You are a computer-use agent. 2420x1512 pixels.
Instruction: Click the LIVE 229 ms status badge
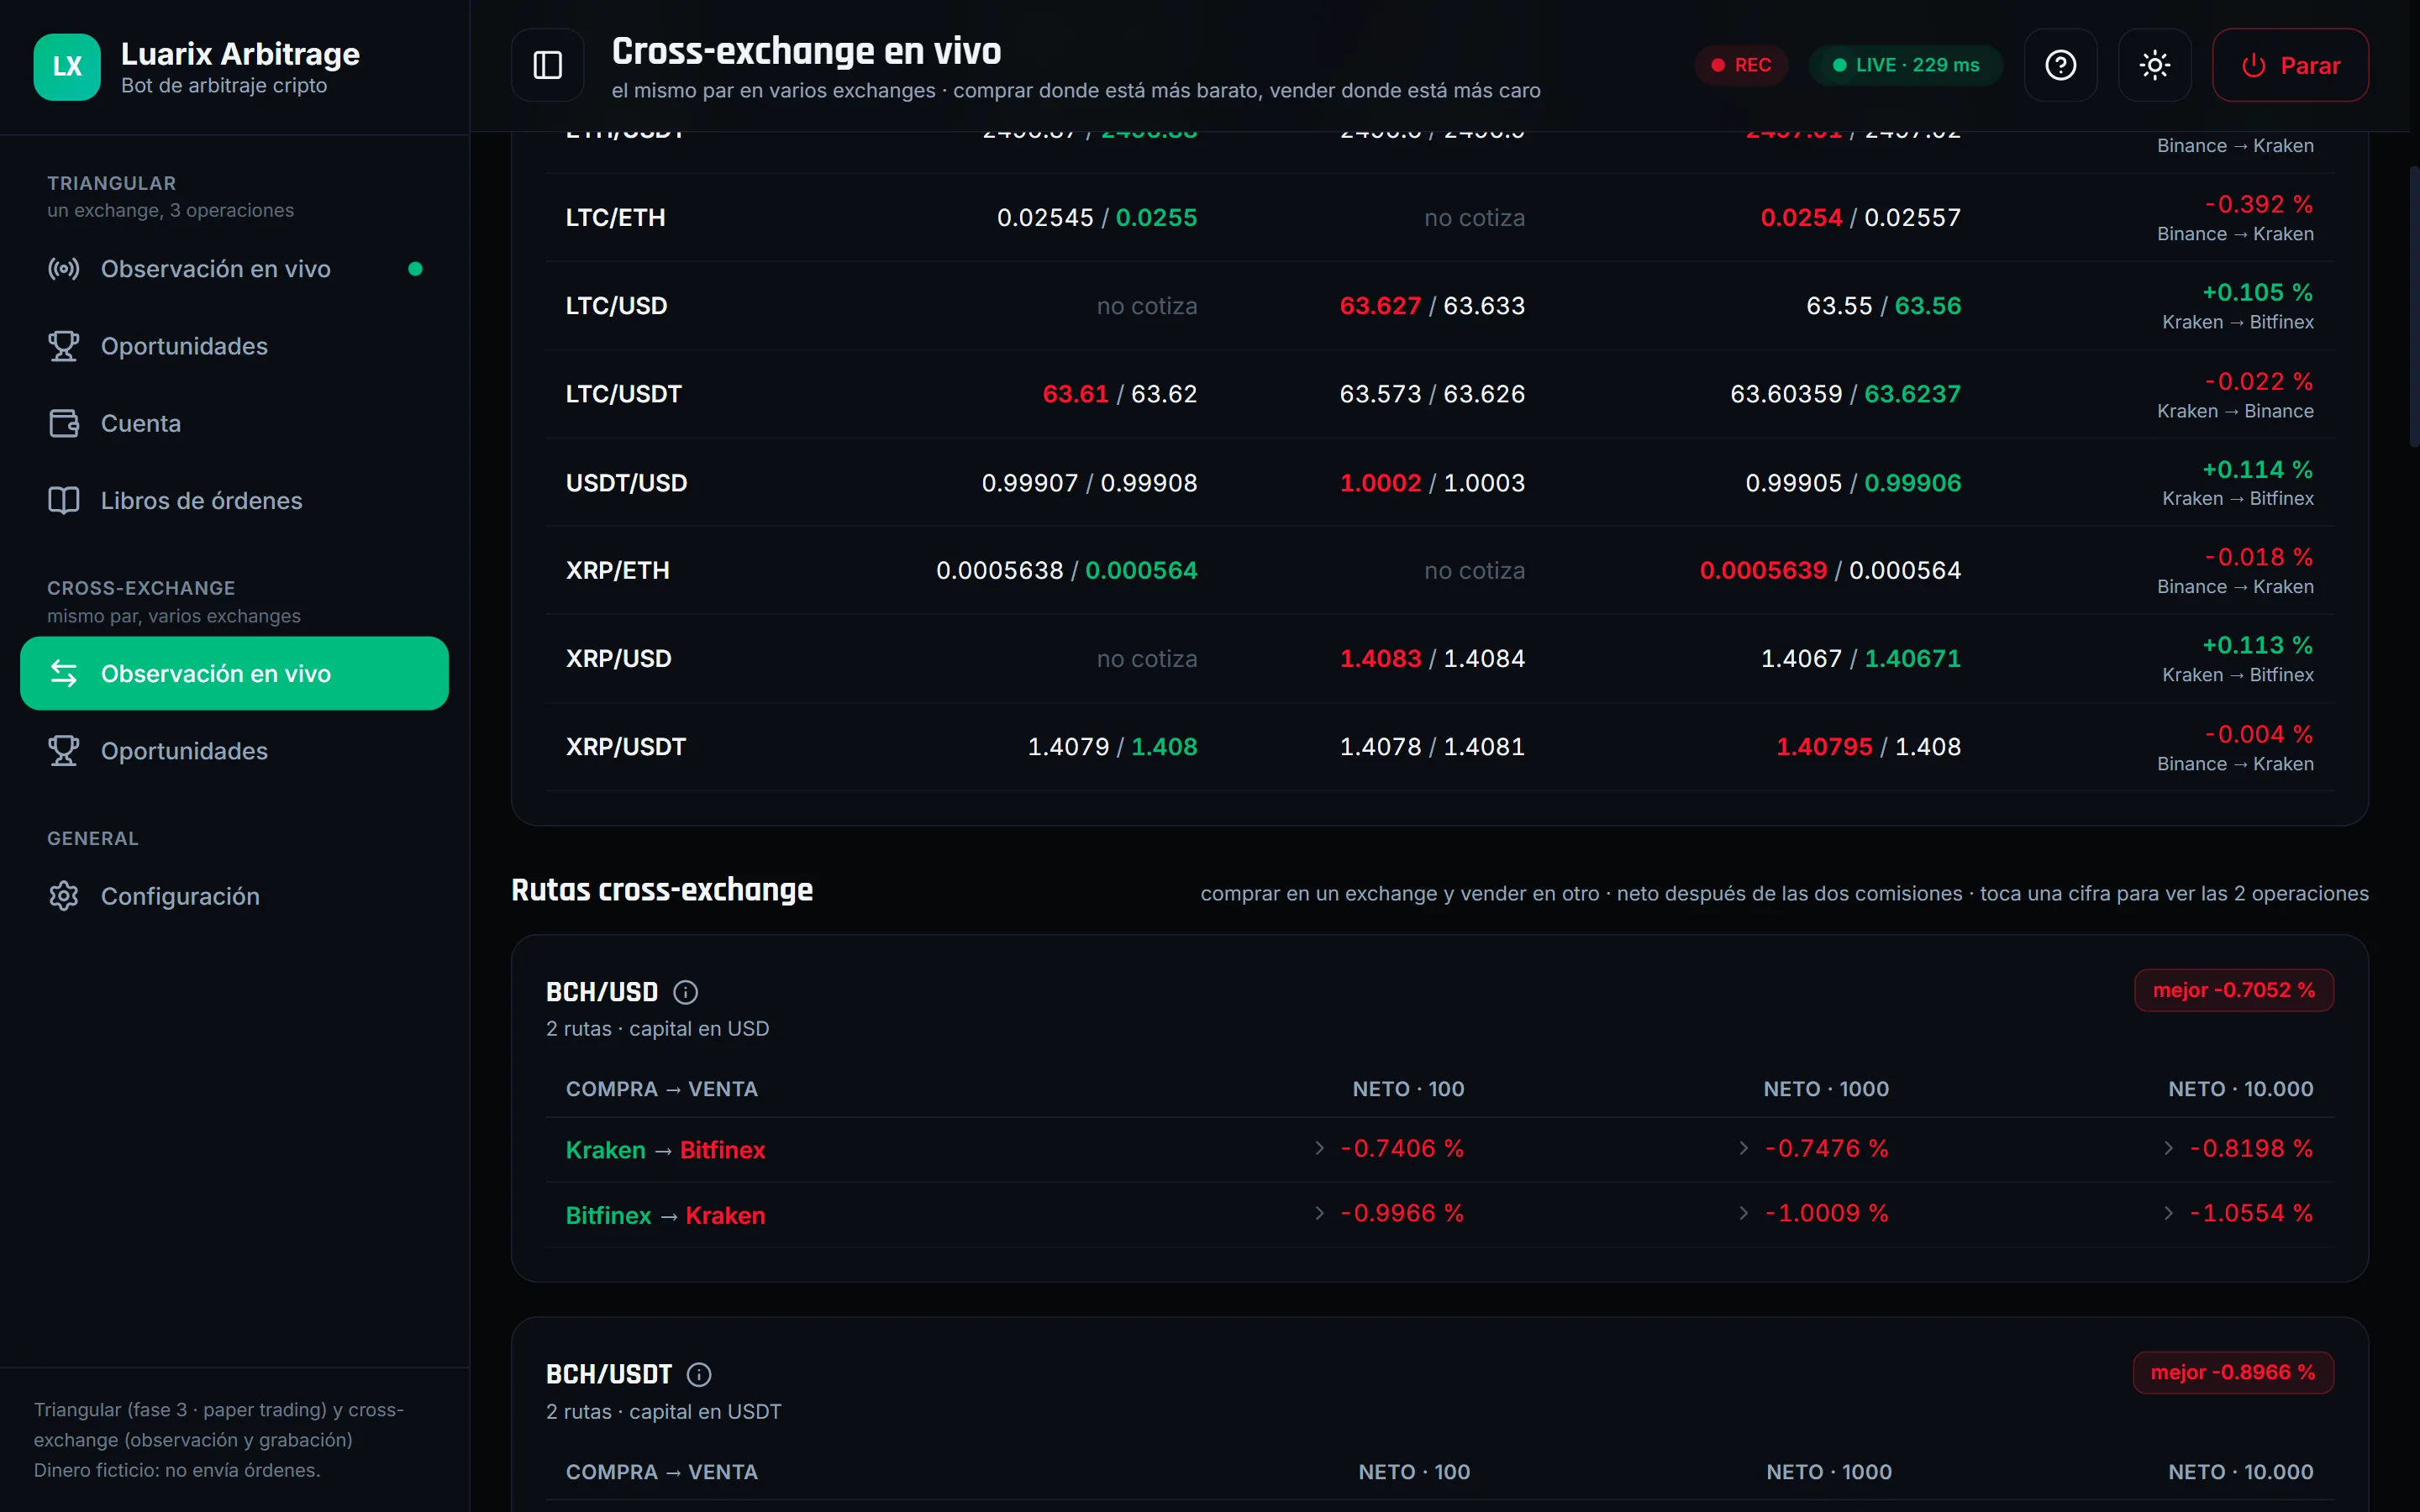point(1905,65)
